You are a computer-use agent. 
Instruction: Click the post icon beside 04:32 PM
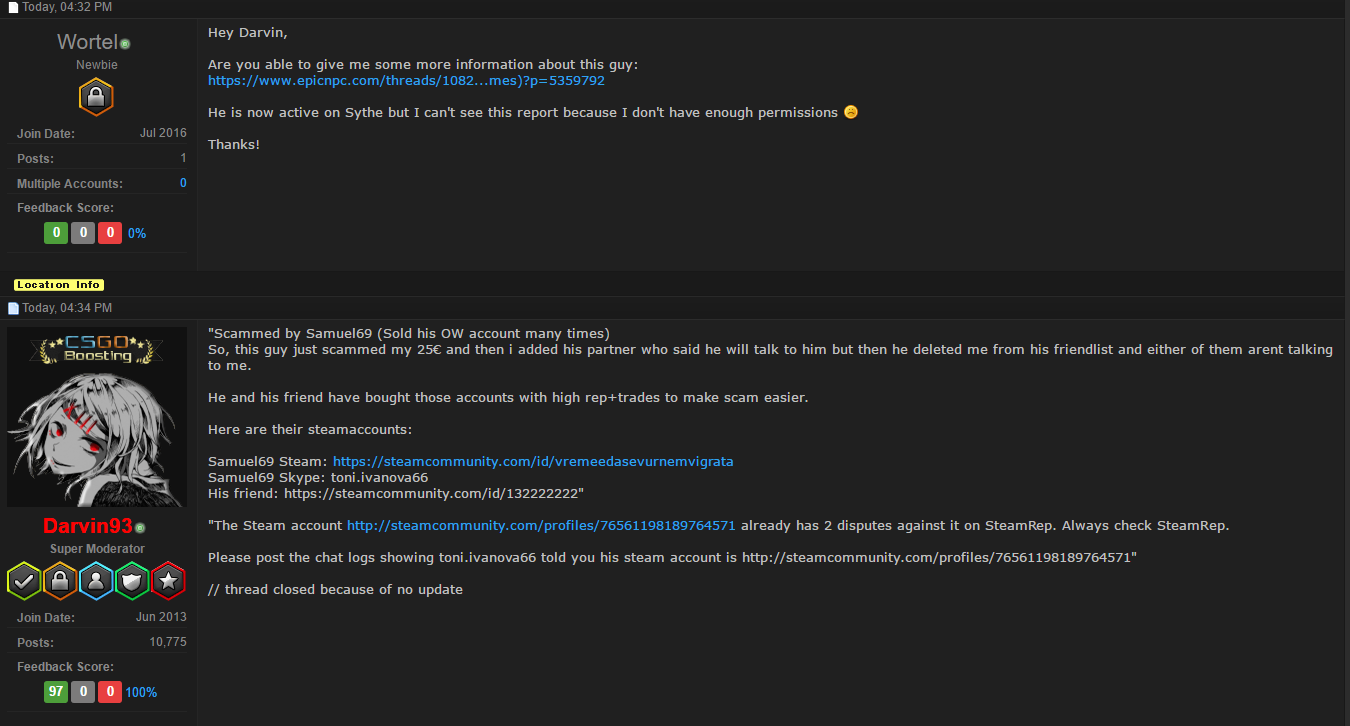(x=14, y=8)
